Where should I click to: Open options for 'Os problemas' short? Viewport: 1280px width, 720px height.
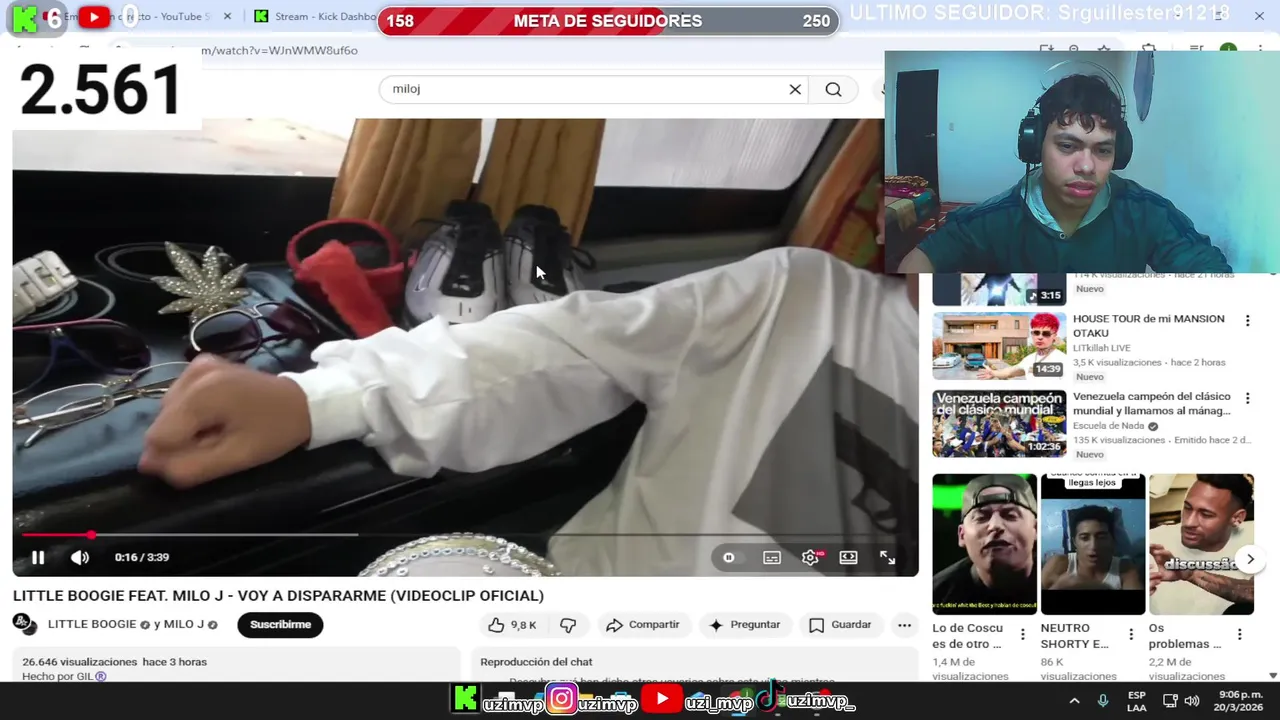[1239, 634]
